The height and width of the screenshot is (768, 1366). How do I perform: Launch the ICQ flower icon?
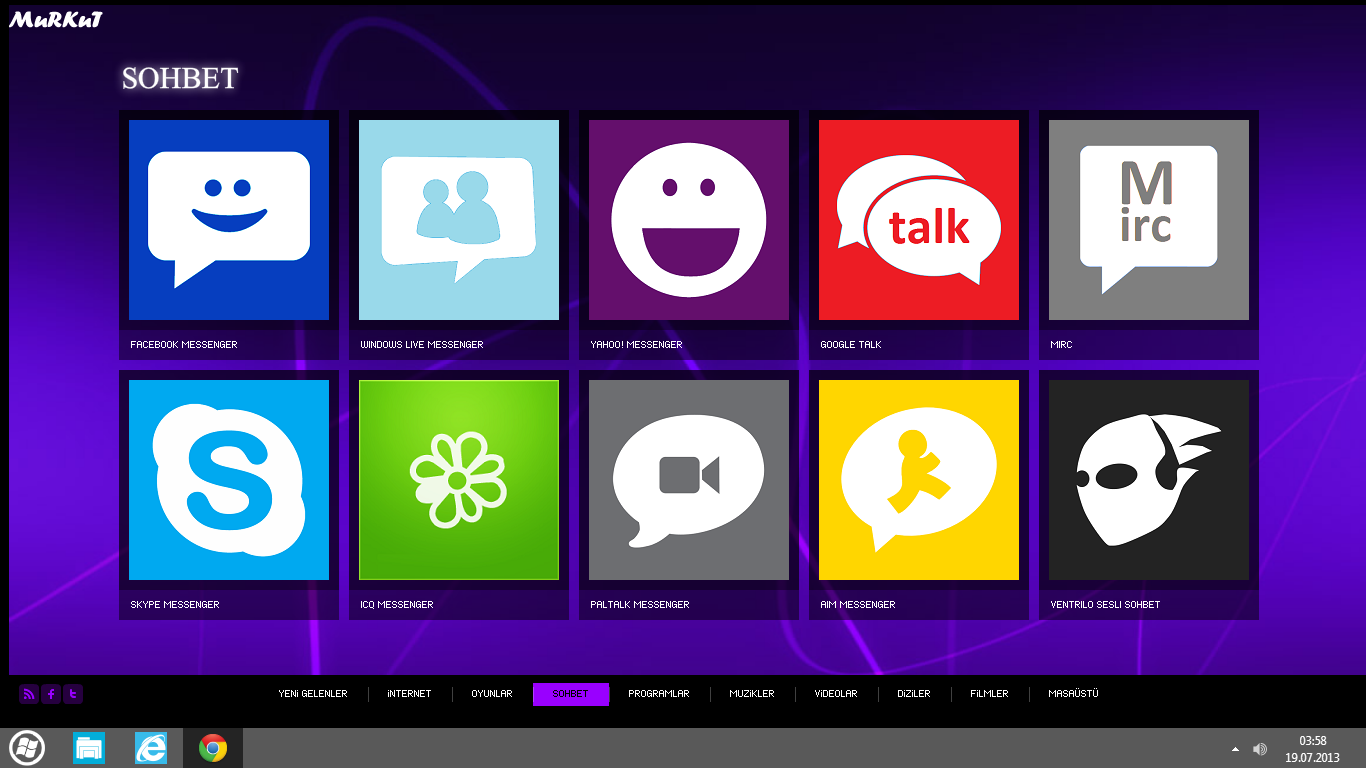[x=459, y=480]
